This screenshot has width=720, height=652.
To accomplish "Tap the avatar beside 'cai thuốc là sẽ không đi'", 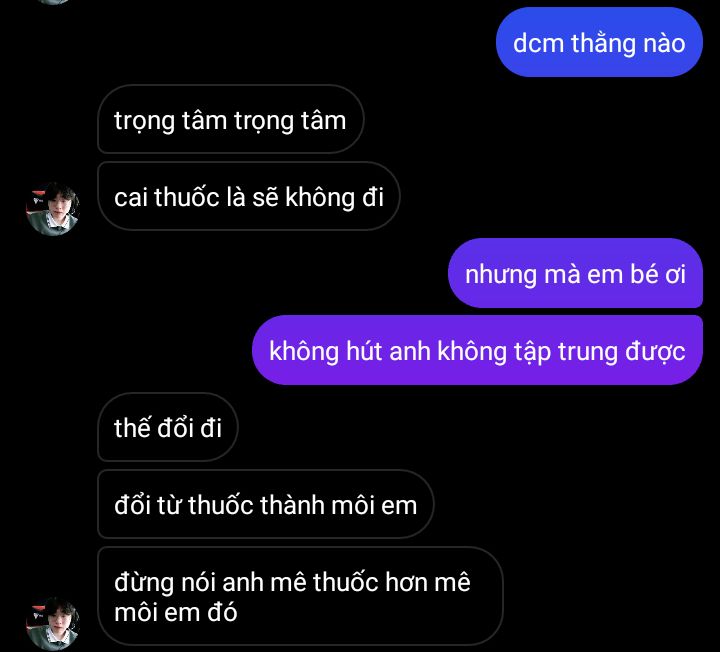I will point(53,209).
